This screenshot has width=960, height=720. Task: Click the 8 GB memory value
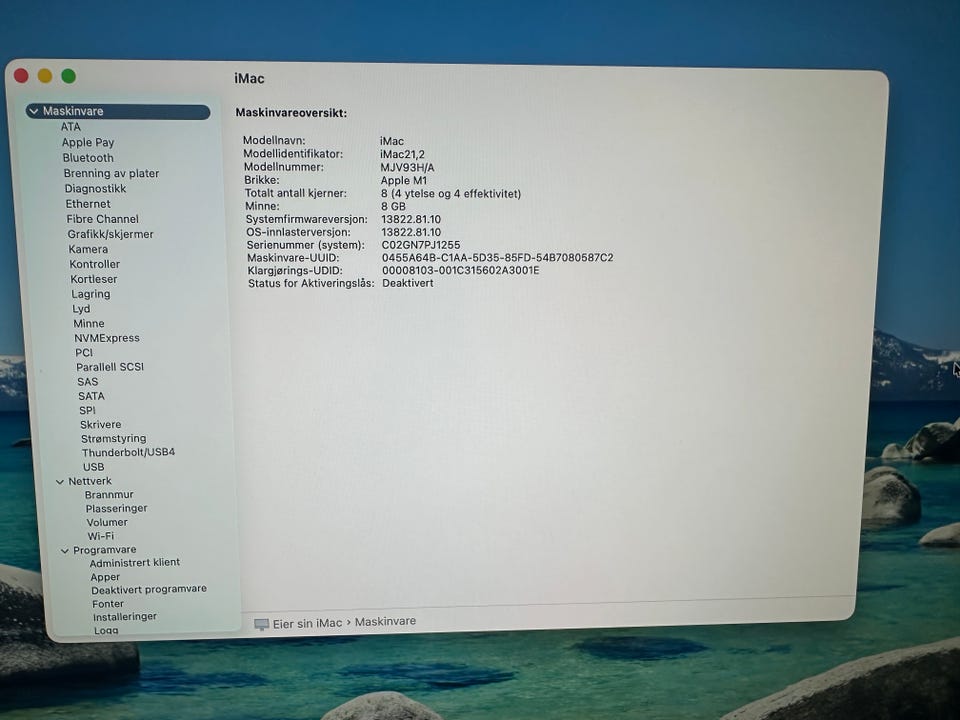coord(393,206)
